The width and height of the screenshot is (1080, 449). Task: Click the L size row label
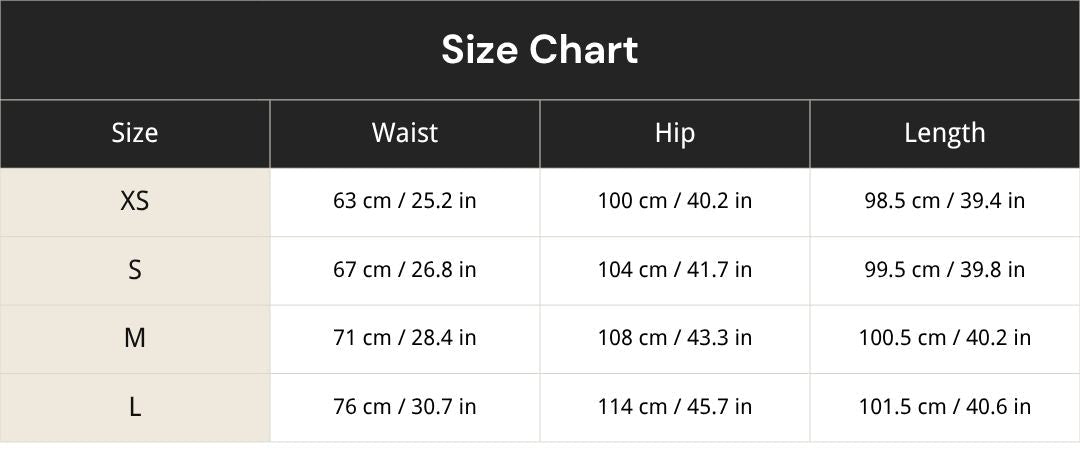tap(135, 408)
